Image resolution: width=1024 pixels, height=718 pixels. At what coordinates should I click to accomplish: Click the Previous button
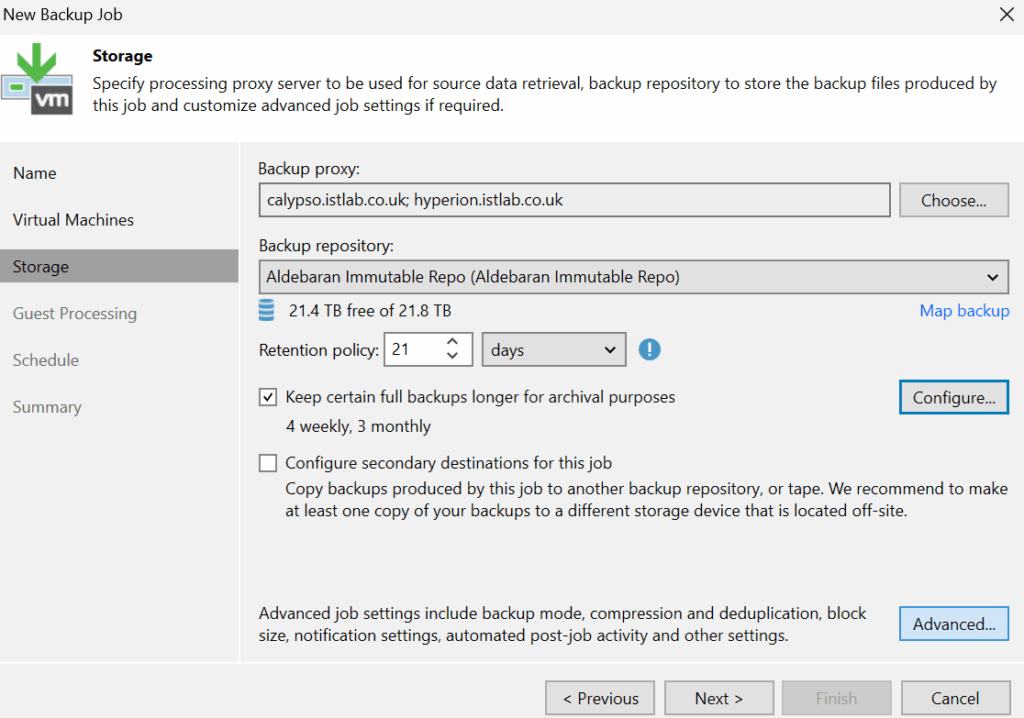pos(600,698)
